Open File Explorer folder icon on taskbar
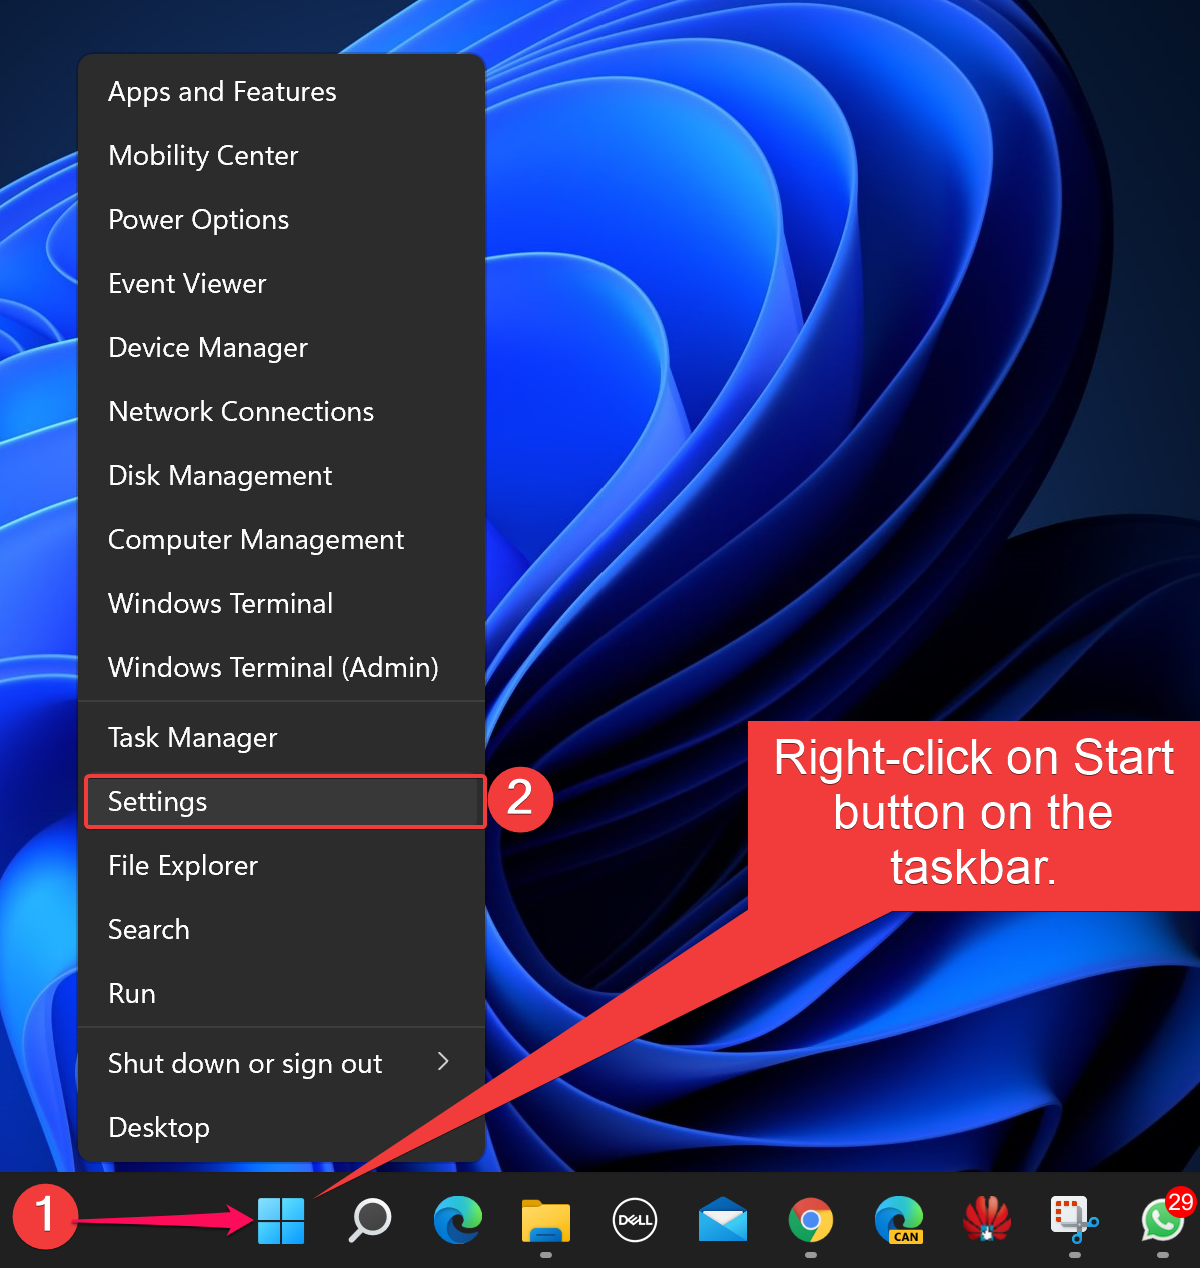This screenshot has height=1268, width=1200. [546, 1222]
